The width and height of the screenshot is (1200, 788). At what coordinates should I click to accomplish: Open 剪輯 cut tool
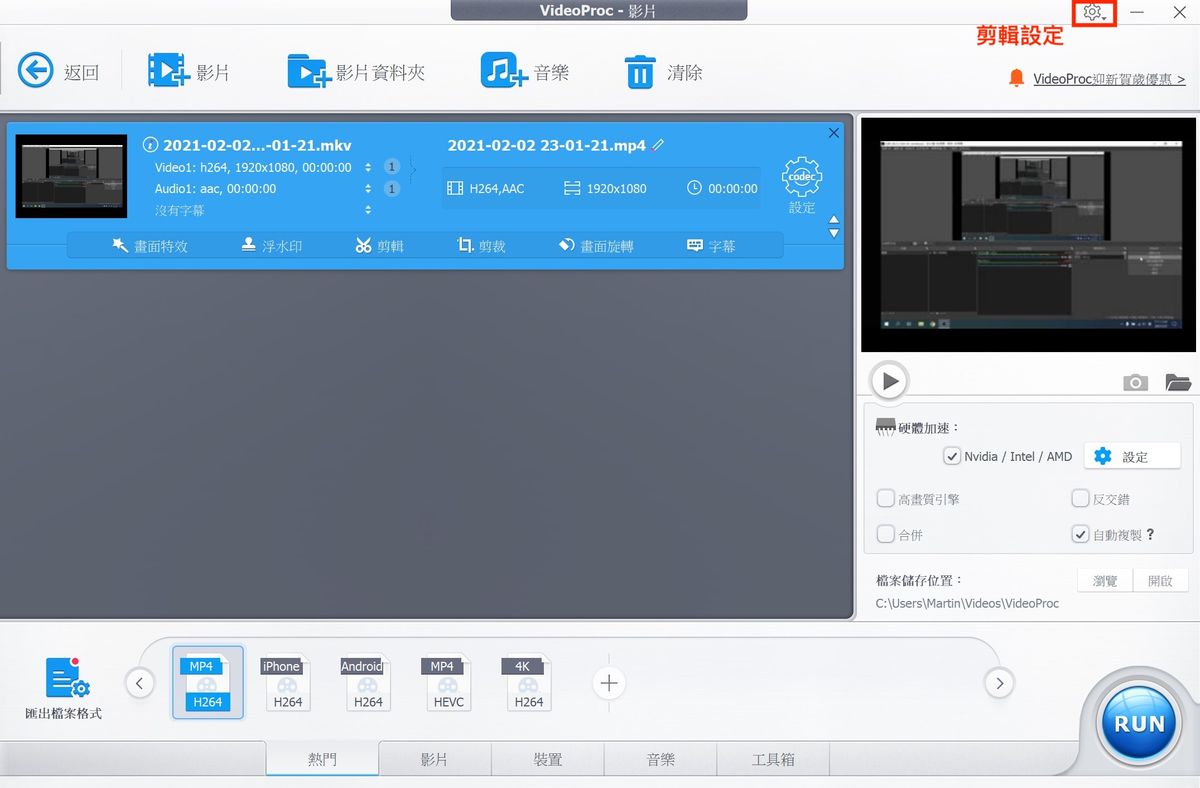tap(380, 245)
